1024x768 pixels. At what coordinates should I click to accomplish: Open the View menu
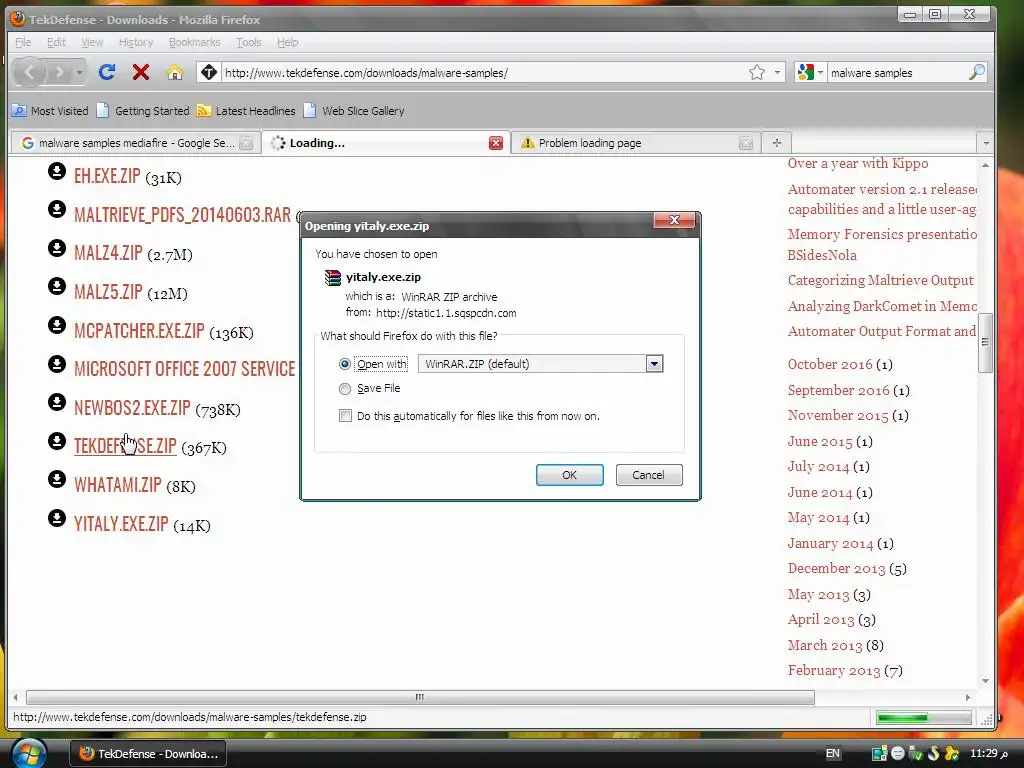tap(92, 42)
